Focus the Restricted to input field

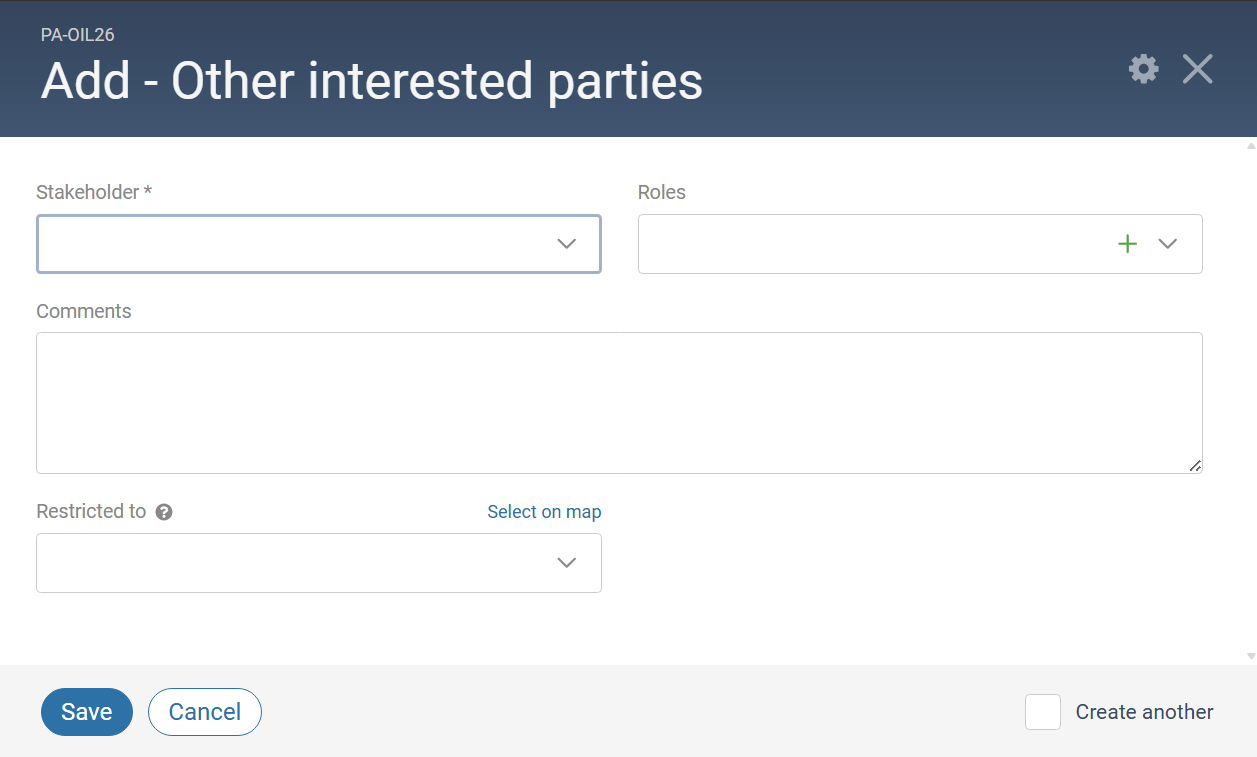tap(319, 563)
